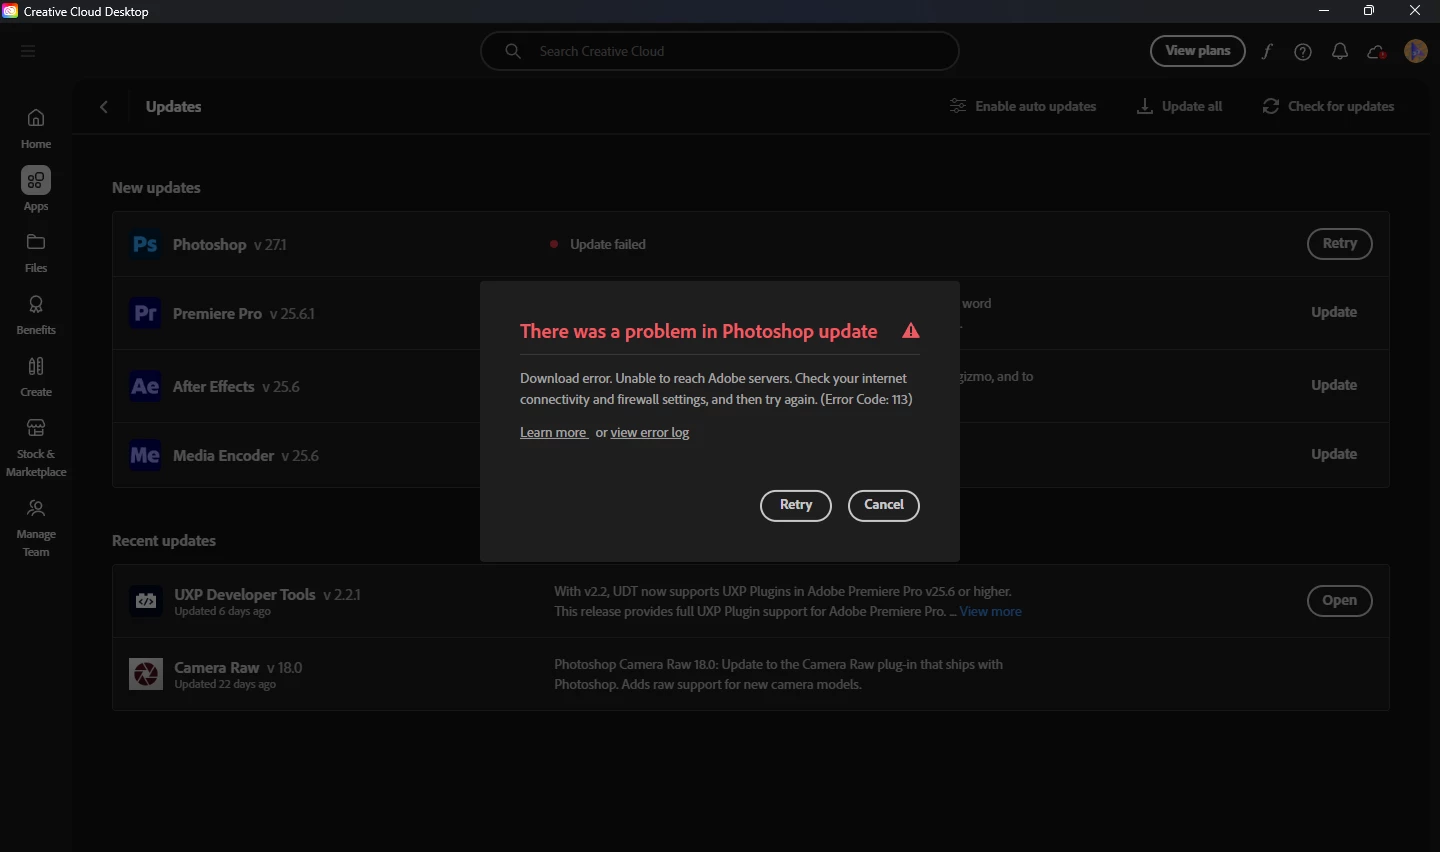Click the After Effects app icon
Viewport: 1440px width, 852px height.
[145, 386]
